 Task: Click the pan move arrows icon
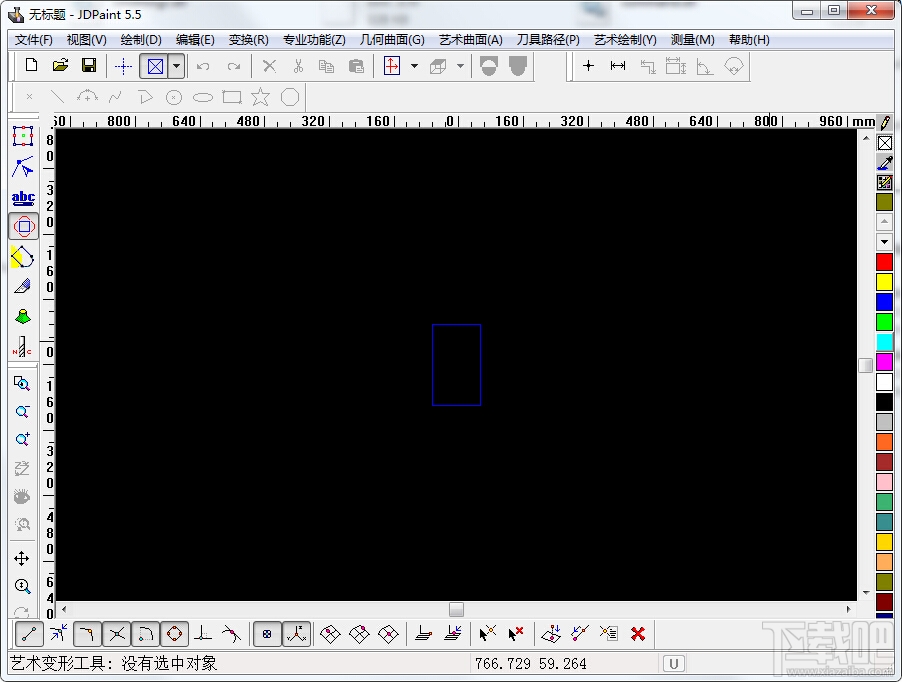point(22,558)
